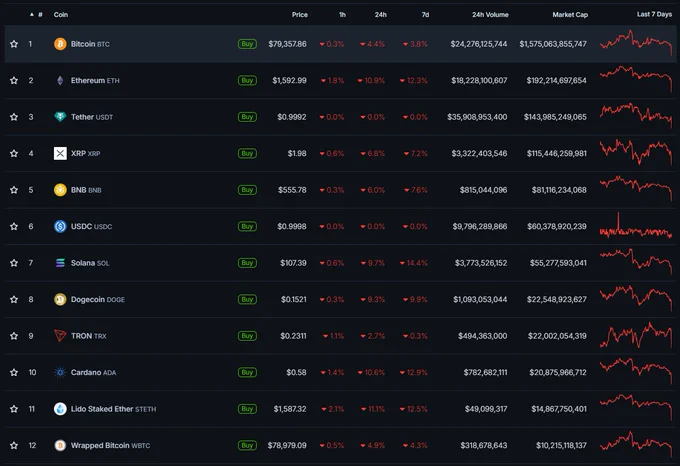Open XRP's 7-day sparkline chart
Image resolution: width=680 pixels, height=466 pixels.
636,152
